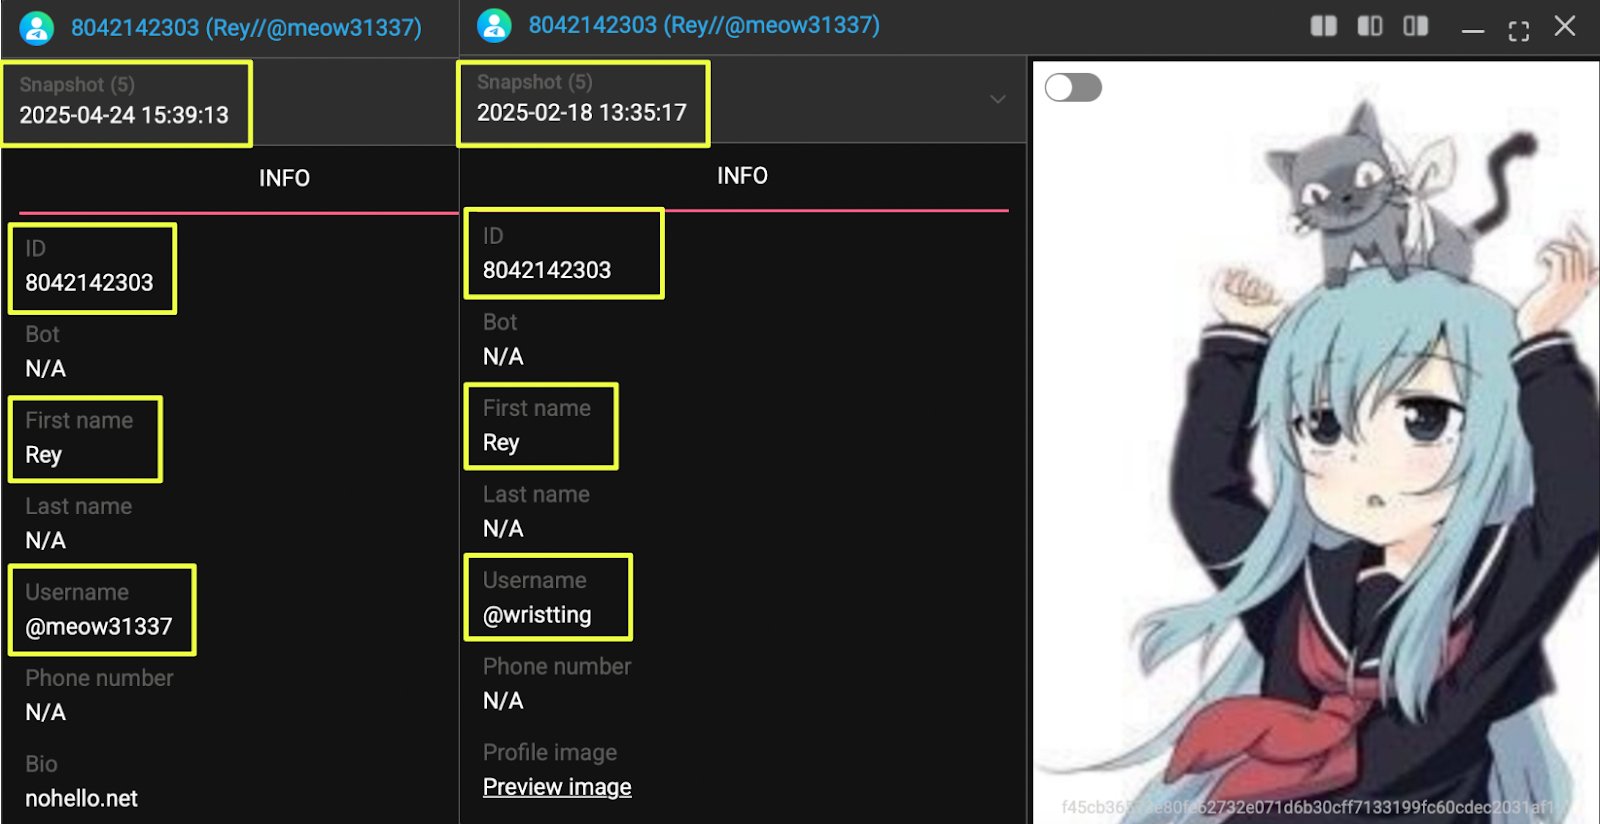The width and height of the screenshot is (1600, 824).
Task: Click the anime profile image preview
Action: [x=1315, y=442]
